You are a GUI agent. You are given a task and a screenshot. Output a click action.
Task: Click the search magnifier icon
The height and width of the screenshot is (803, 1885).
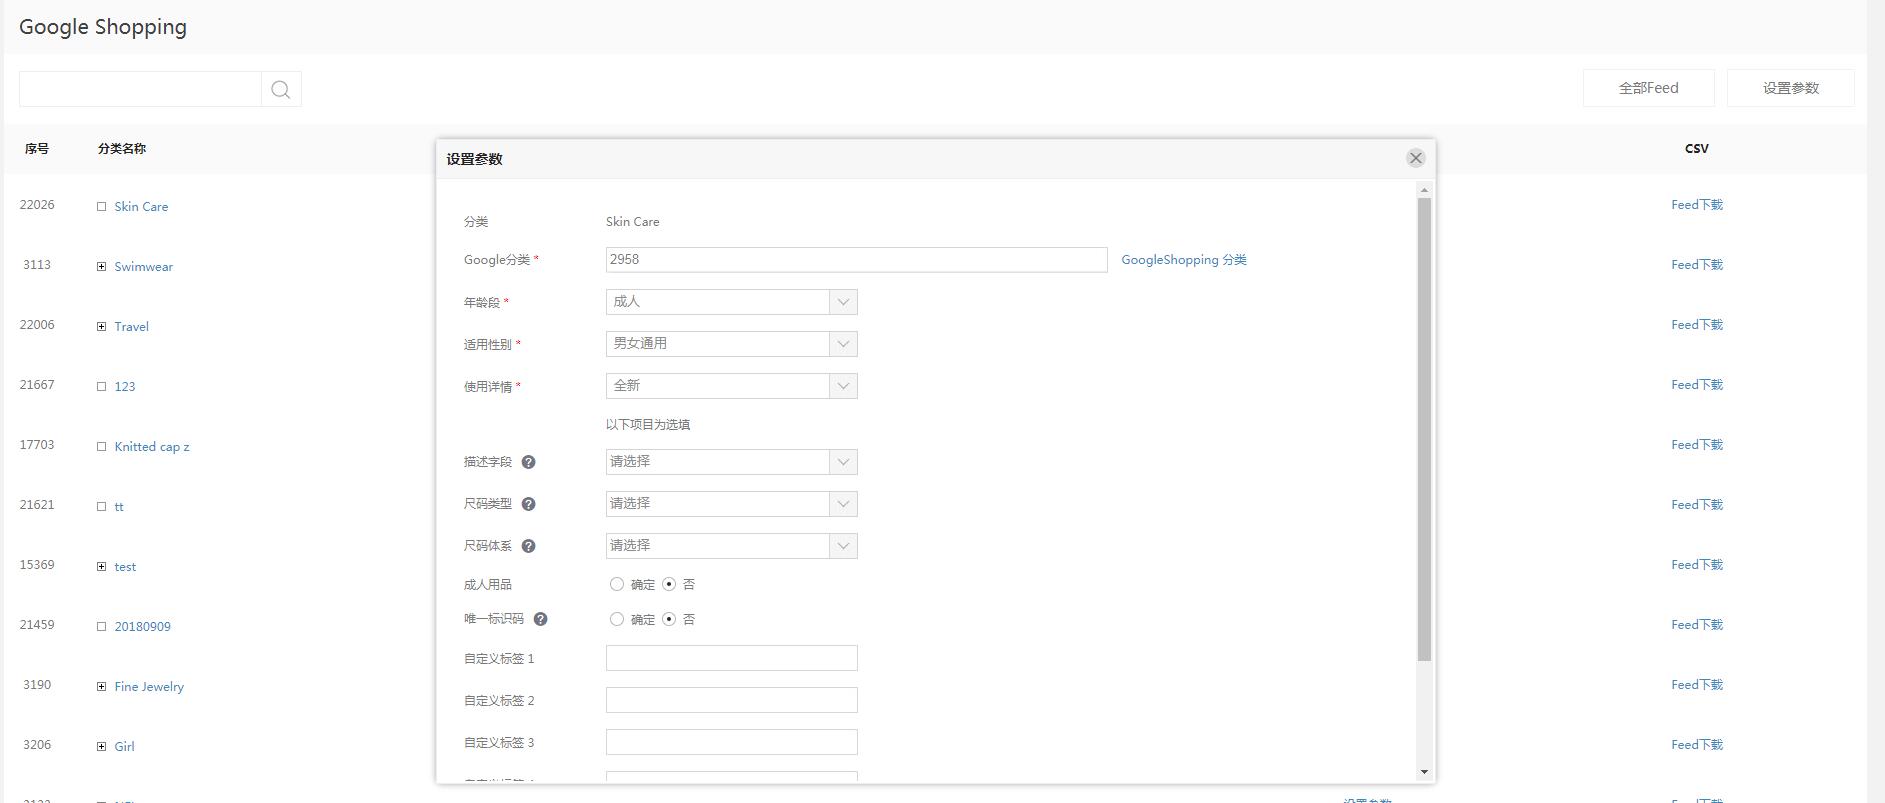281,89
